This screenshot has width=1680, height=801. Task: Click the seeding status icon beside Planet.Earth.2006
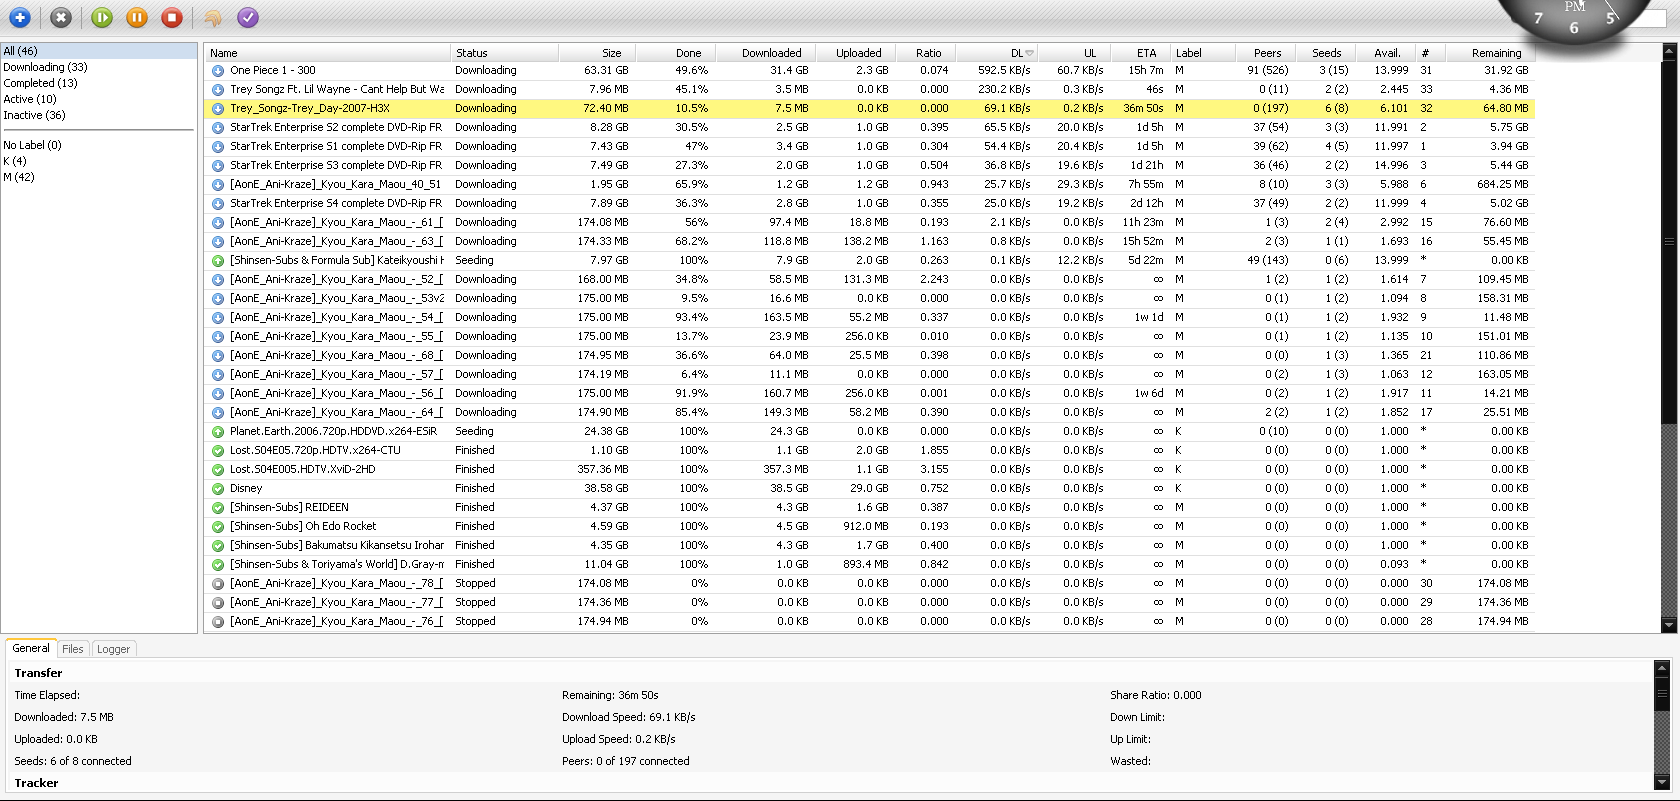(217, 432)
